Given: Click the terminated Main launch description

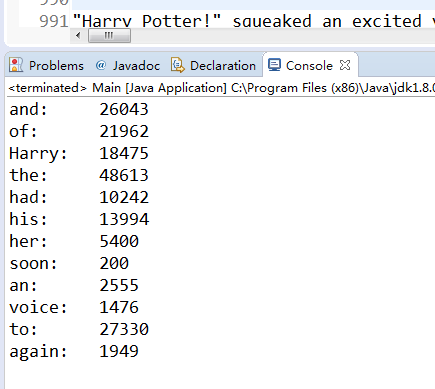Looking at the screenshot, I should (x=221, y=88).
